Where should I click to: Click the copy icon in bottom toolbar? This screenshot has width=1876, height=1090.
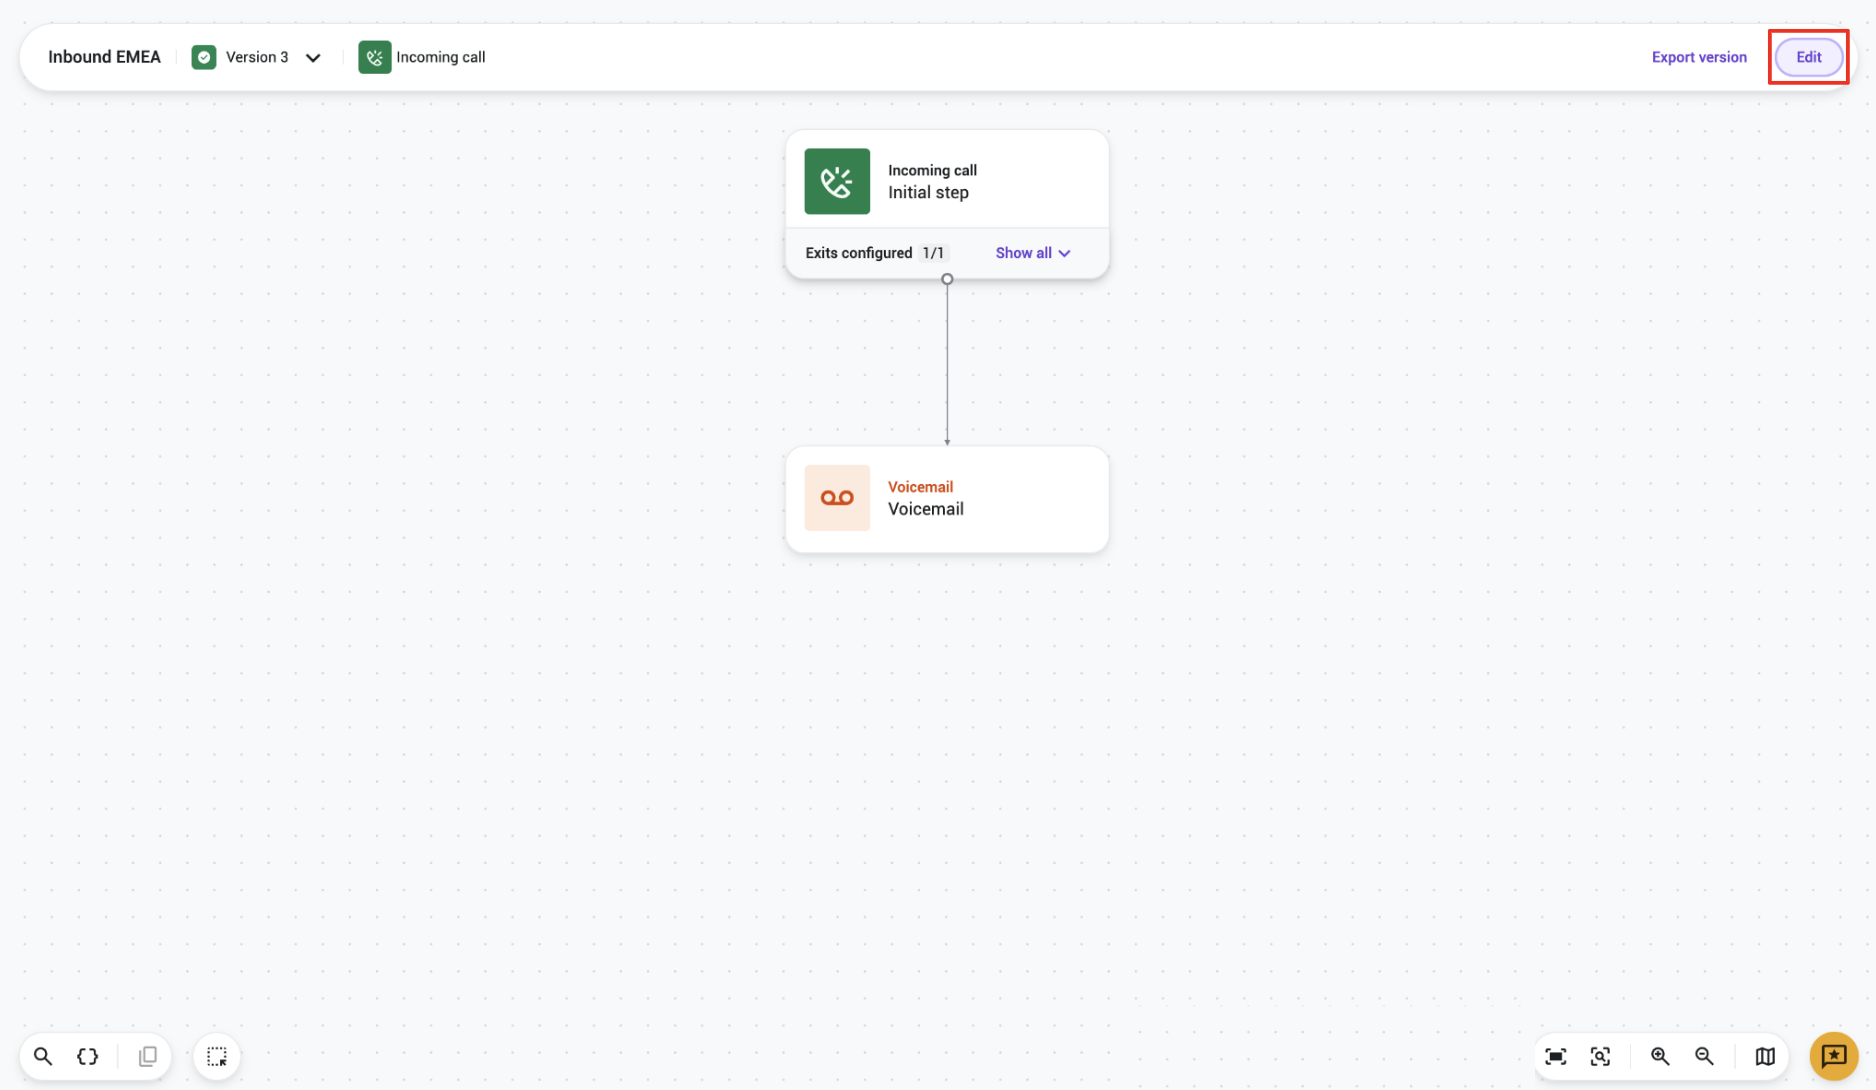coord(147,1056)
